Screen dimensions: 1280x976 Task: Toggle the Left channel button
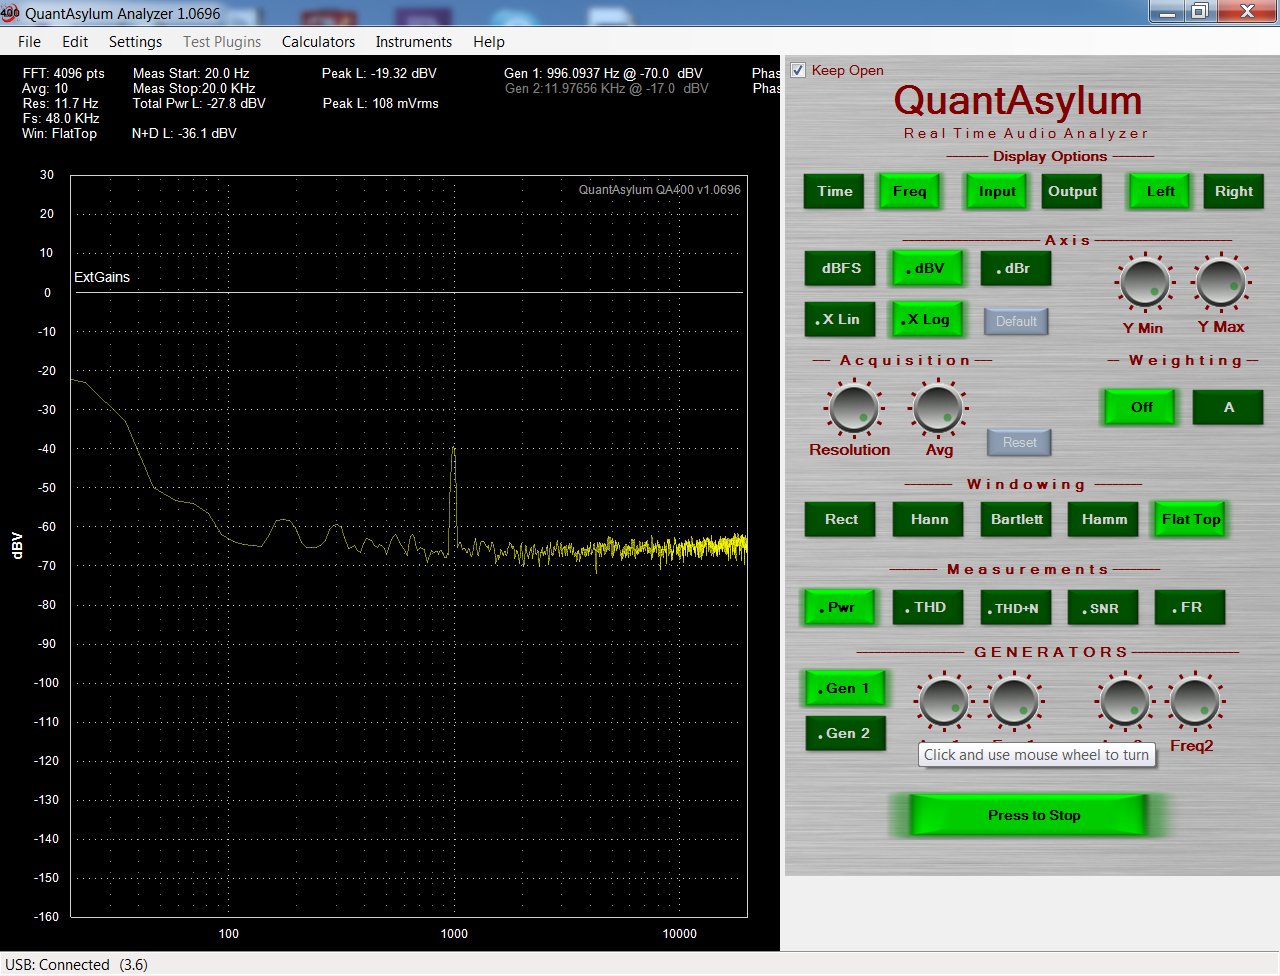(1160, 191)
